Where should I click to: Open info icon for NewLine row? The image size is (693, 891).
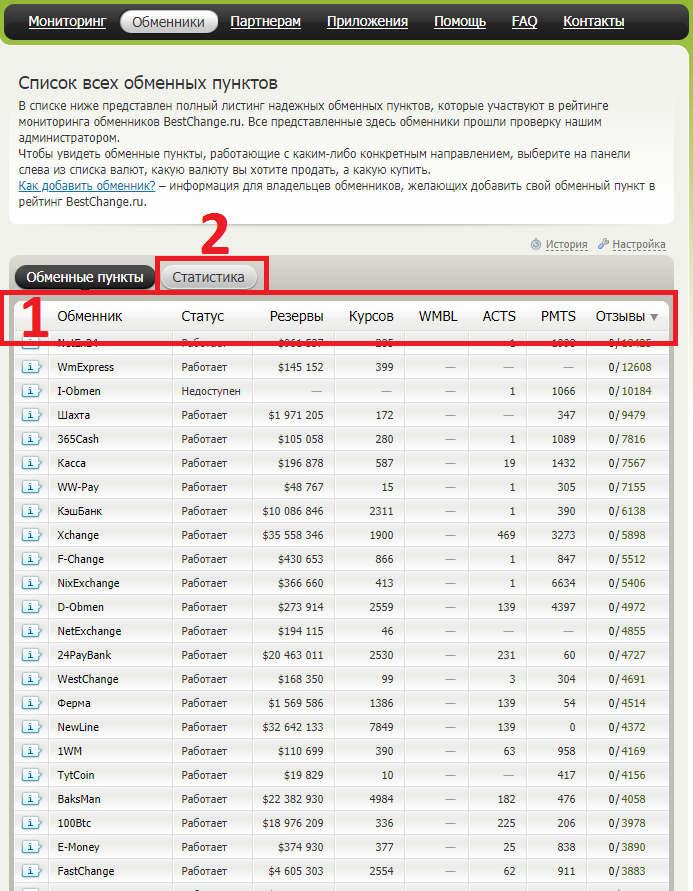[31, 727]
